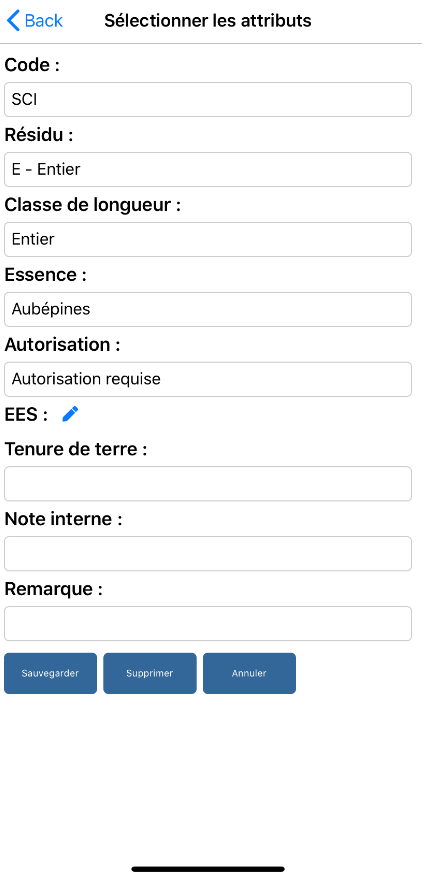
Task: Open the Code field showing SCI
Action: coord(208,100)
